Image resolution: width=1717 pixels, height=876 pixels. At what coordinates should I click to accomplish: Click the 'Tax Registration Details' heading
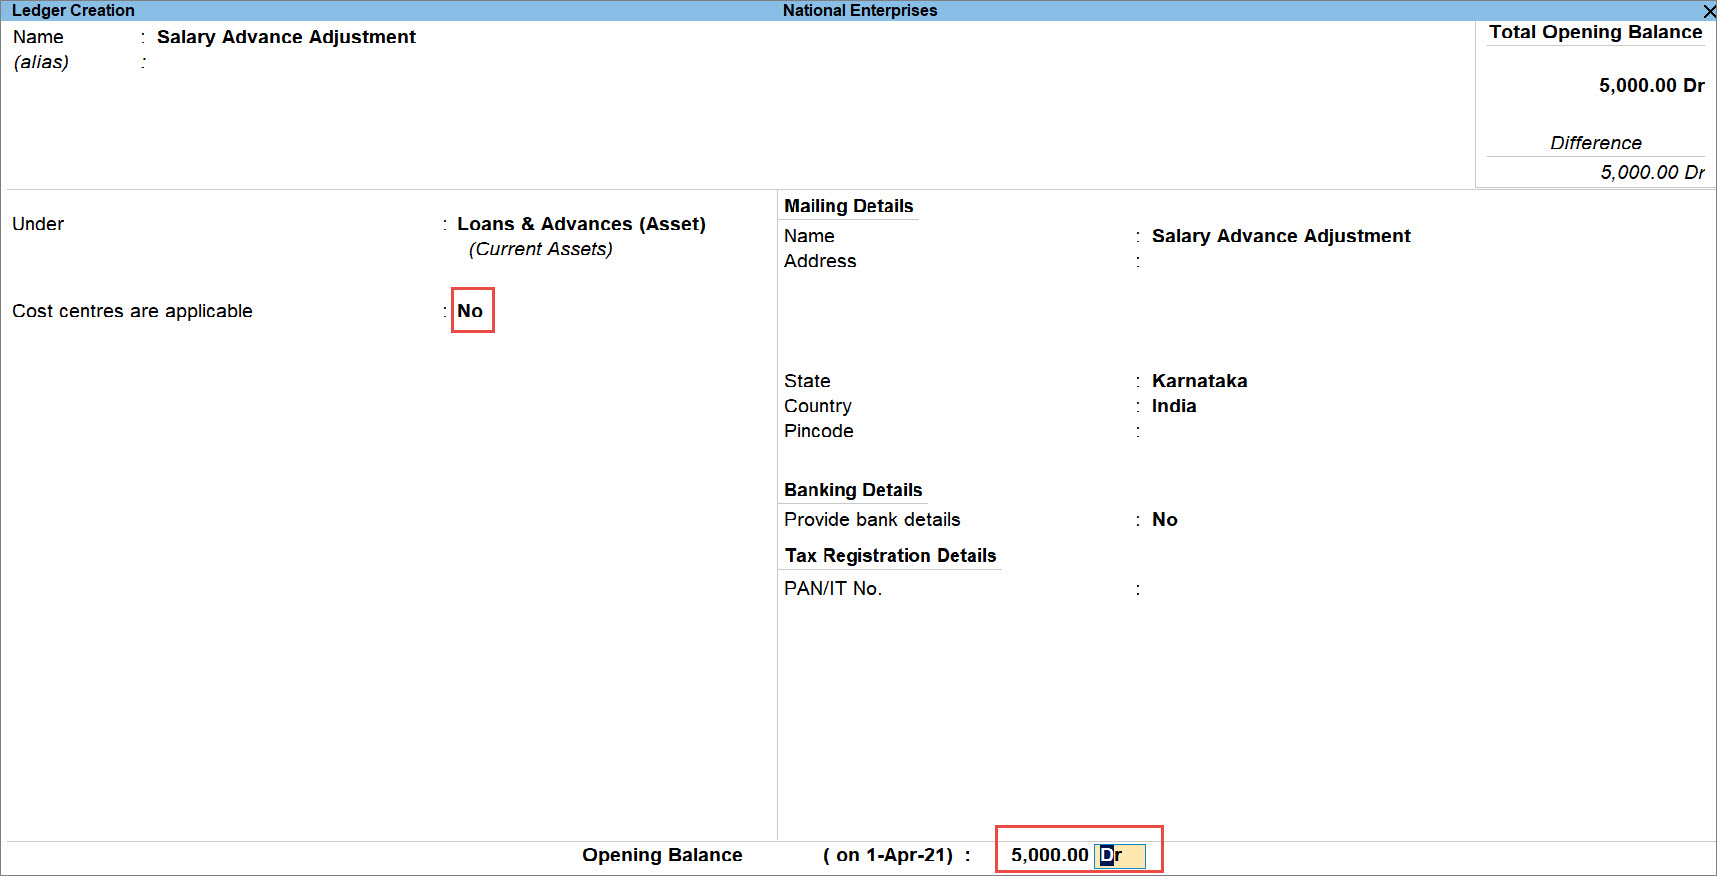pyautogui.click(x=890, y=556)
